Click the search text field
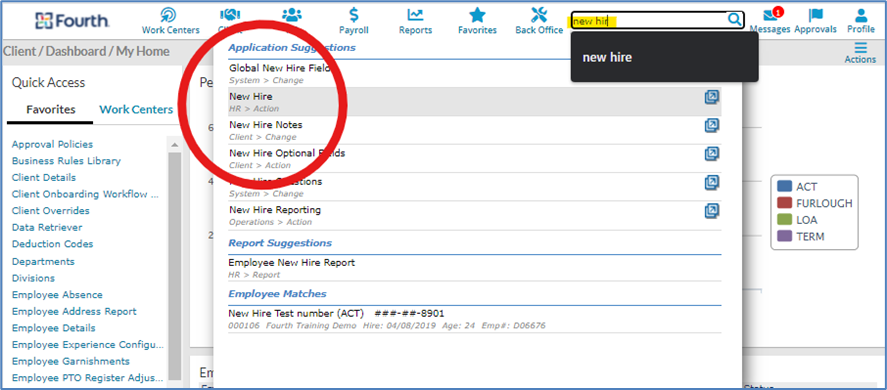Viewport: 887px width, 390px height. 649,21
